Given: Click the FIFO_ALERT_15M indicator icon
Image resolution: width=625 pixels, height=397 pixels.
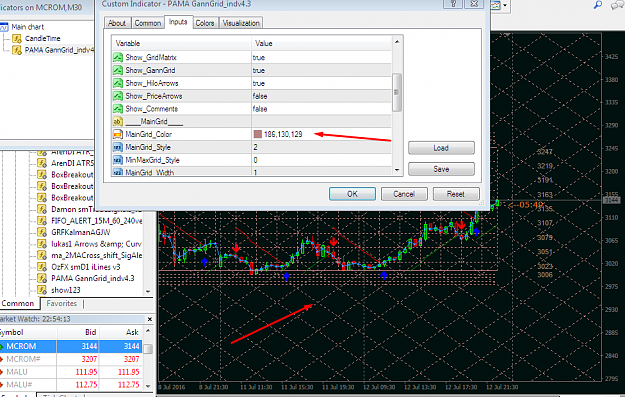Looking at the screenshot, I should click(x=42, y=220).
